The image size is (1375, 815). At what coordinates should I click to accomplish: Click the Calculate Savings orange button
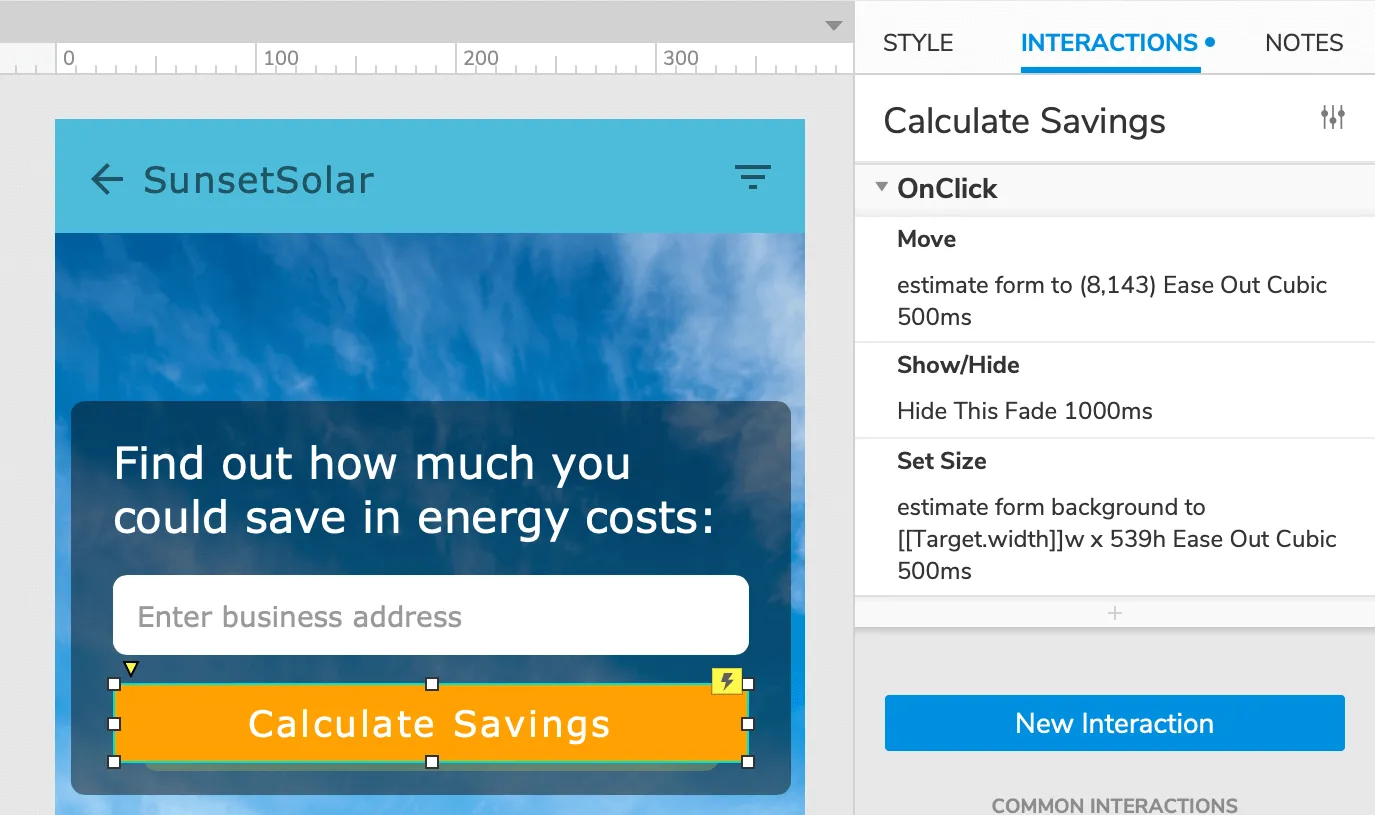click(x=430, y=724)
